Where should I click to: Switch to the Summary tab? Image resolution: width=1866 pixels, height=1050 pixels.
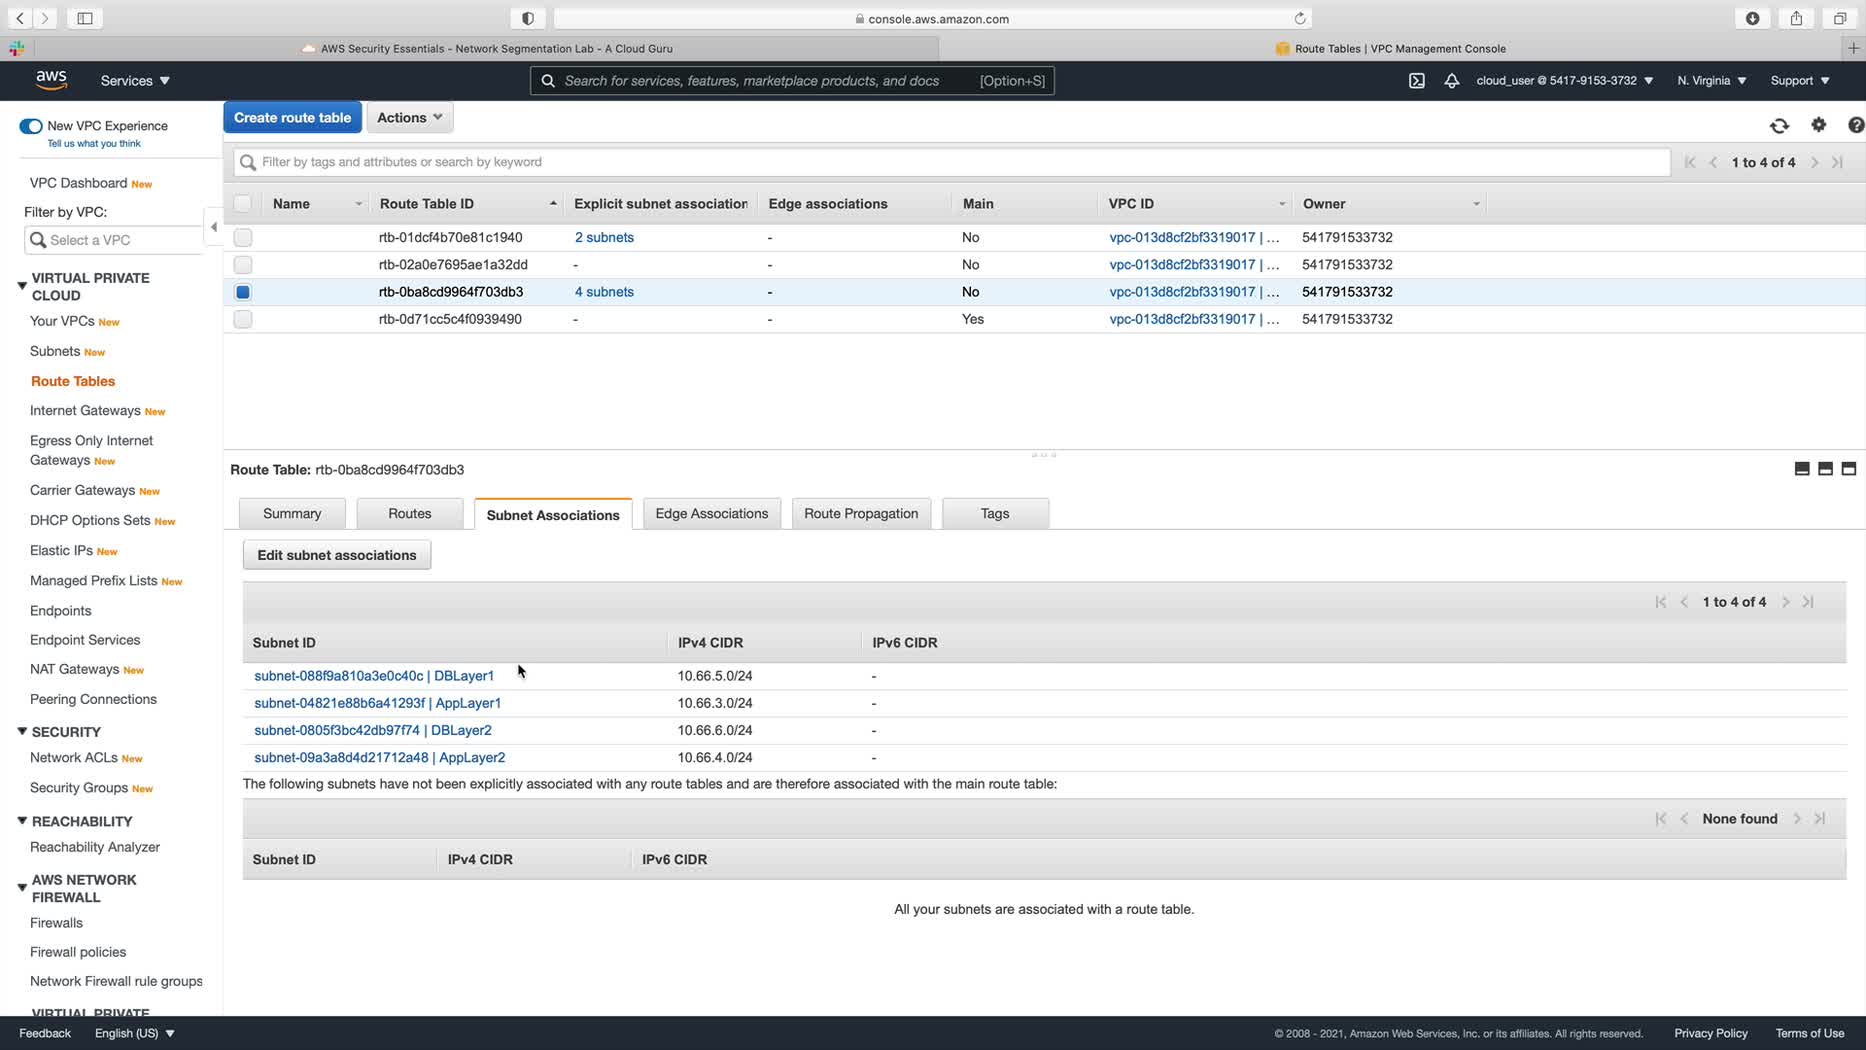pyautogui.click(x=292, y=514)
